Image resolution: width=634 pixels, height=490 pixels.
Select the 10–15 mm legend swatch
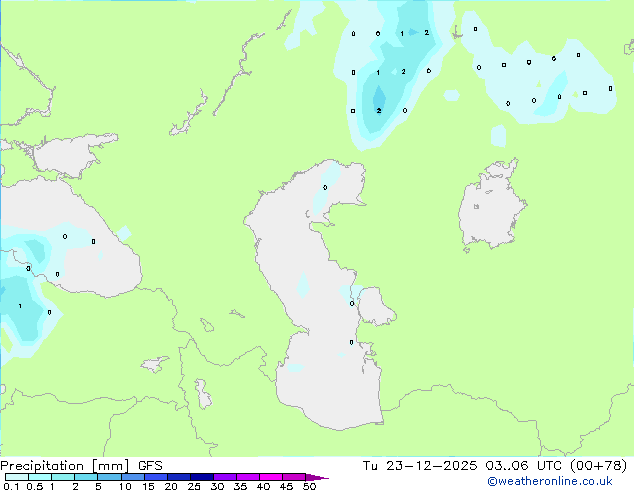pos(132,477)
